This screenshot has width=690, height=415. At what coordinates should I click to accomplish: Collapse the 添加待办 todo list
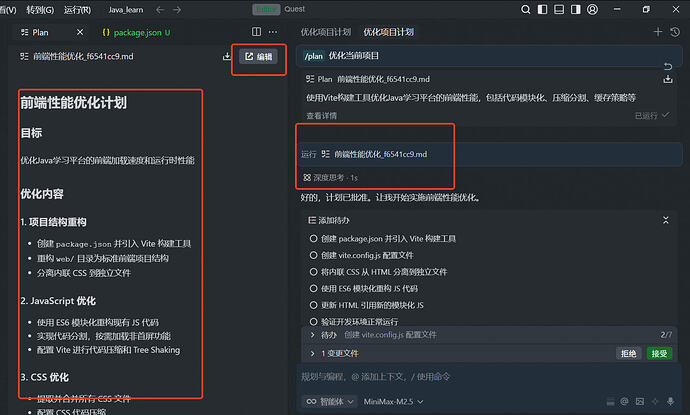pos(666,220)
